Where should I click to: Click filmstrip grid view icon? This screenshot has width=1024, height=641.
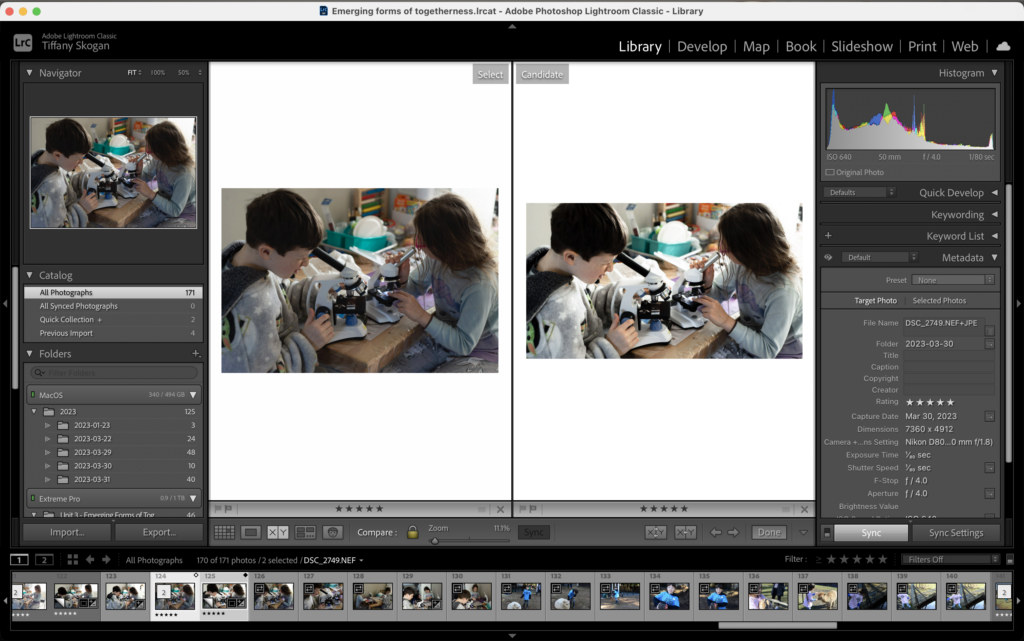pyautogui.click(x=72, y=559)
